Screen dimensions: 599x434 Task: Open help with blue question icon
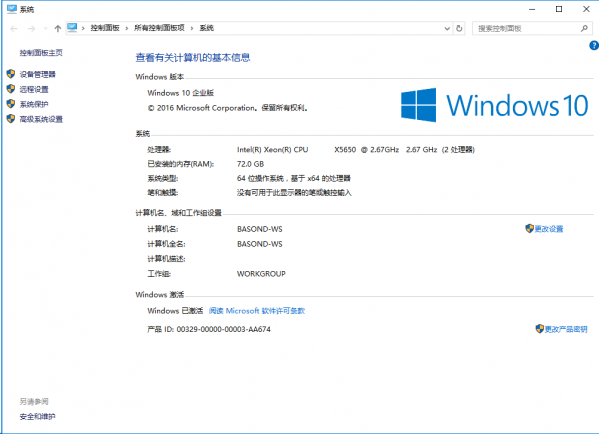(594, 45)
